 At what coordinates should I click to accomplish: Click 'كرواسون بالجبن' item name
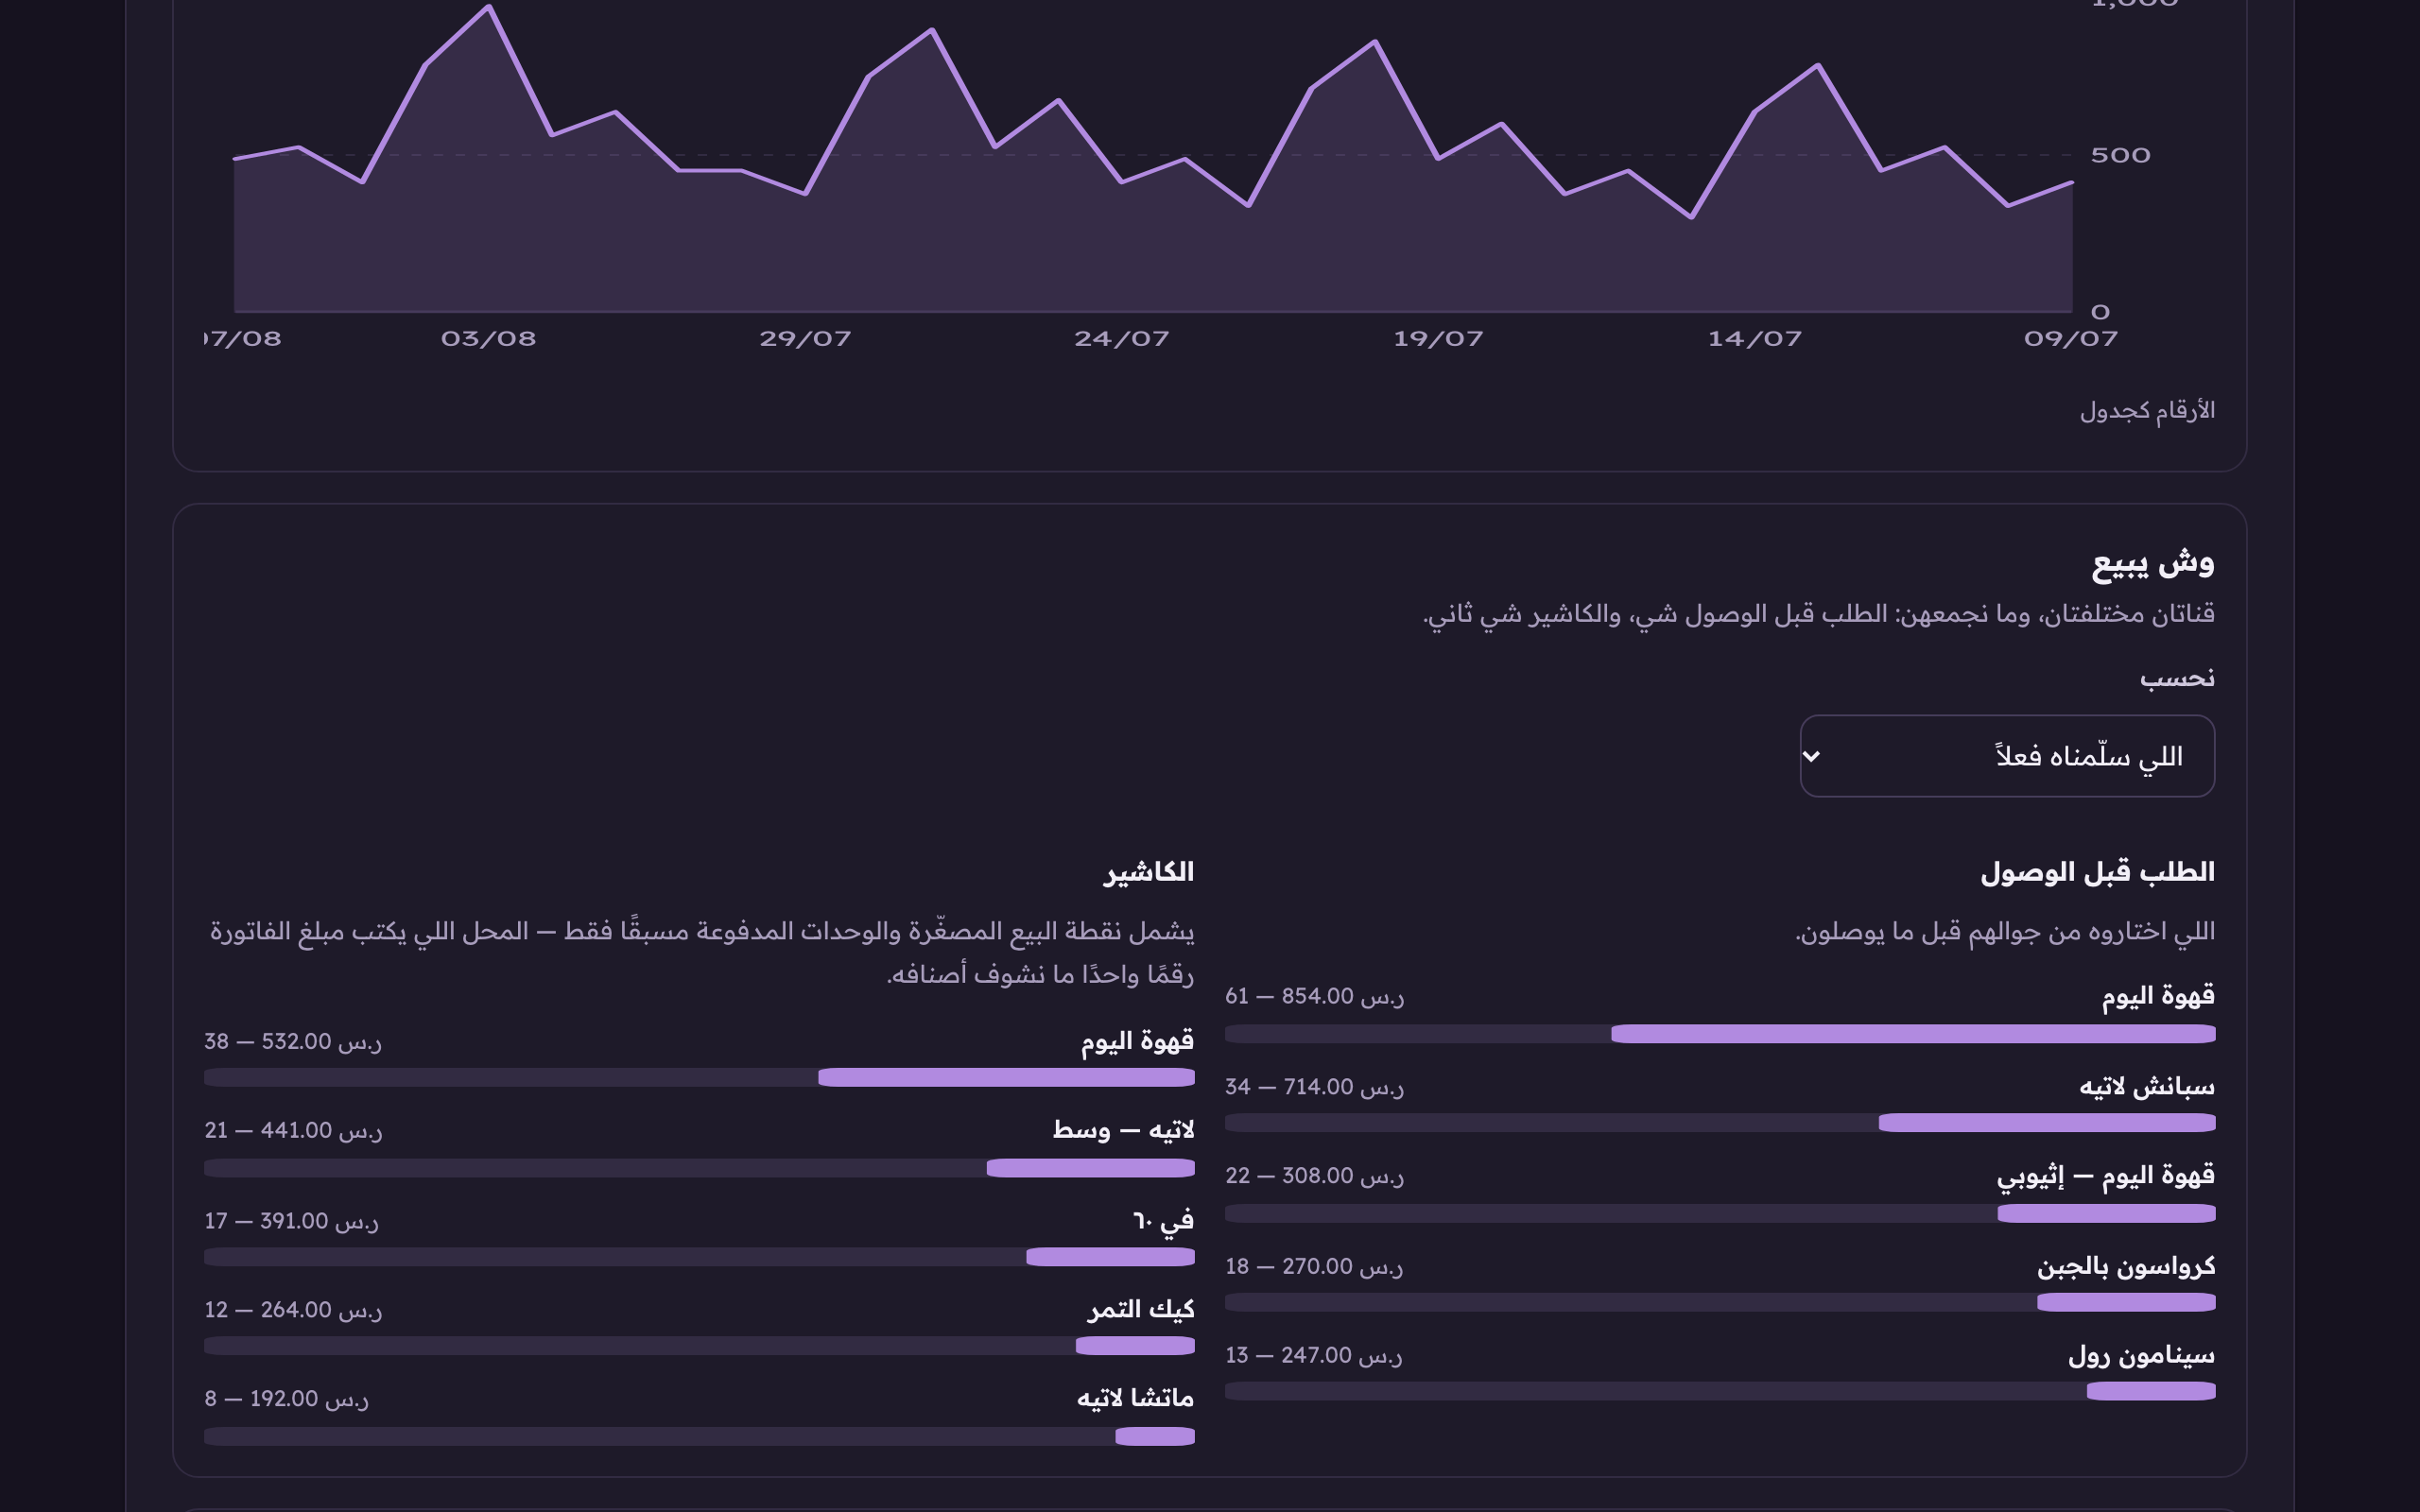click(2126, 1266)
